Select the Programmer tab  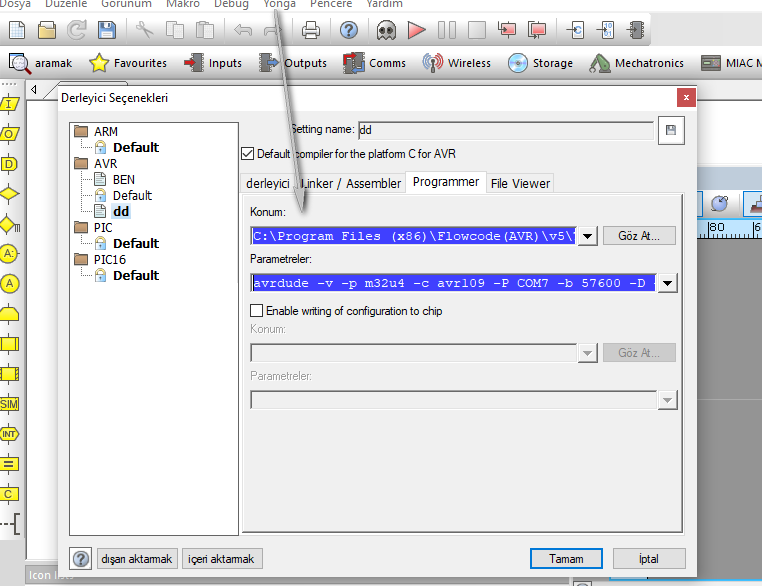coord(446,182)
